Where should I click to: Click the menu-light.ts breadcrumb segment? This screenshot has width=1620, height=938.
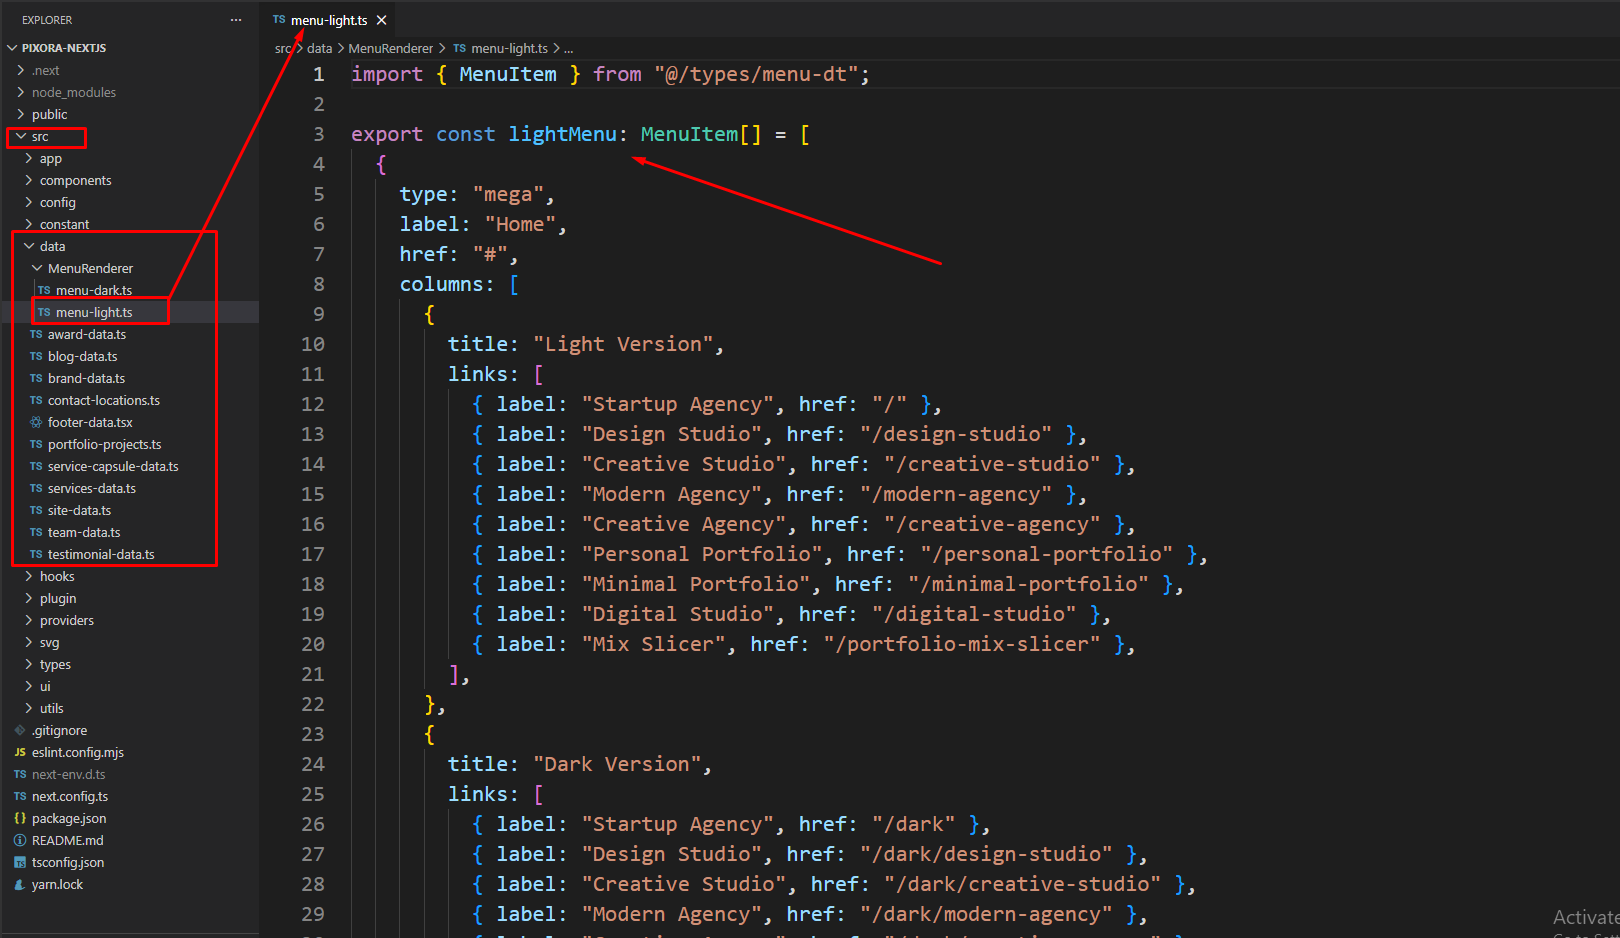(x=501, y=48)
